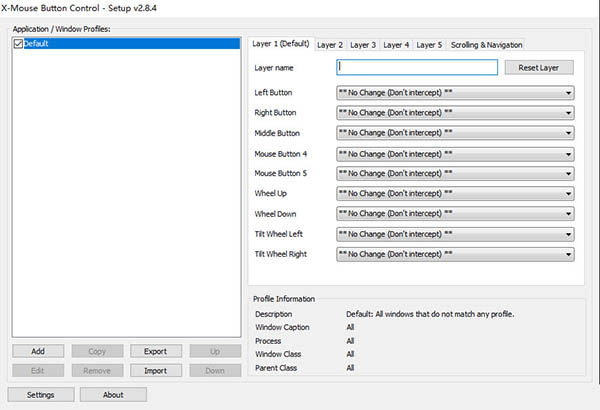Open the Wheel Down action dropdown

(x=455, y=214)
